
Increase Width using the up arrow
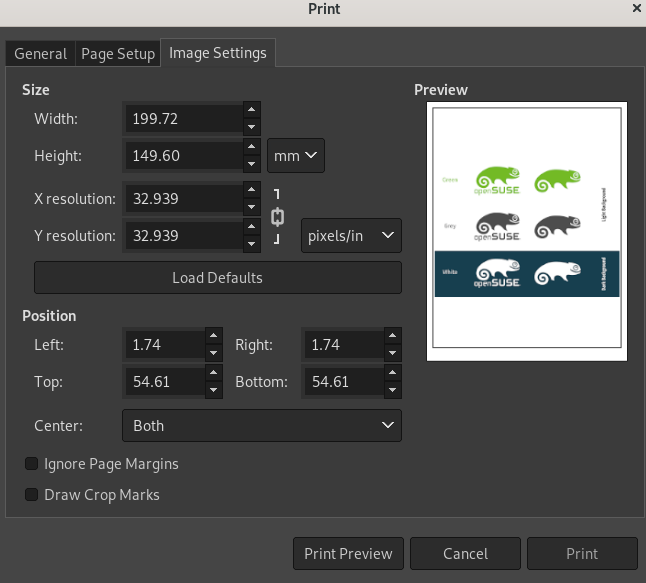[x=252, y=110]
